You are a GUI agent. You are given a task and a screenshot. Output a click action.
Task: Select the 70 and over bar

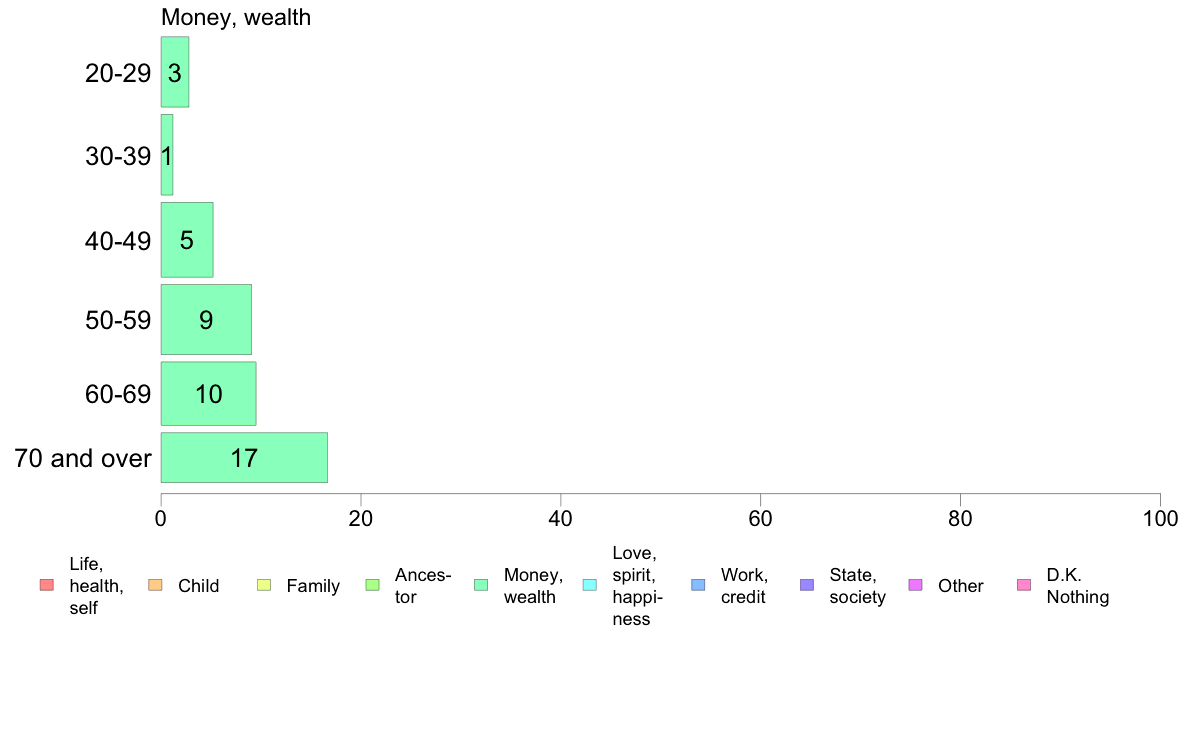[x=244, y=458]
